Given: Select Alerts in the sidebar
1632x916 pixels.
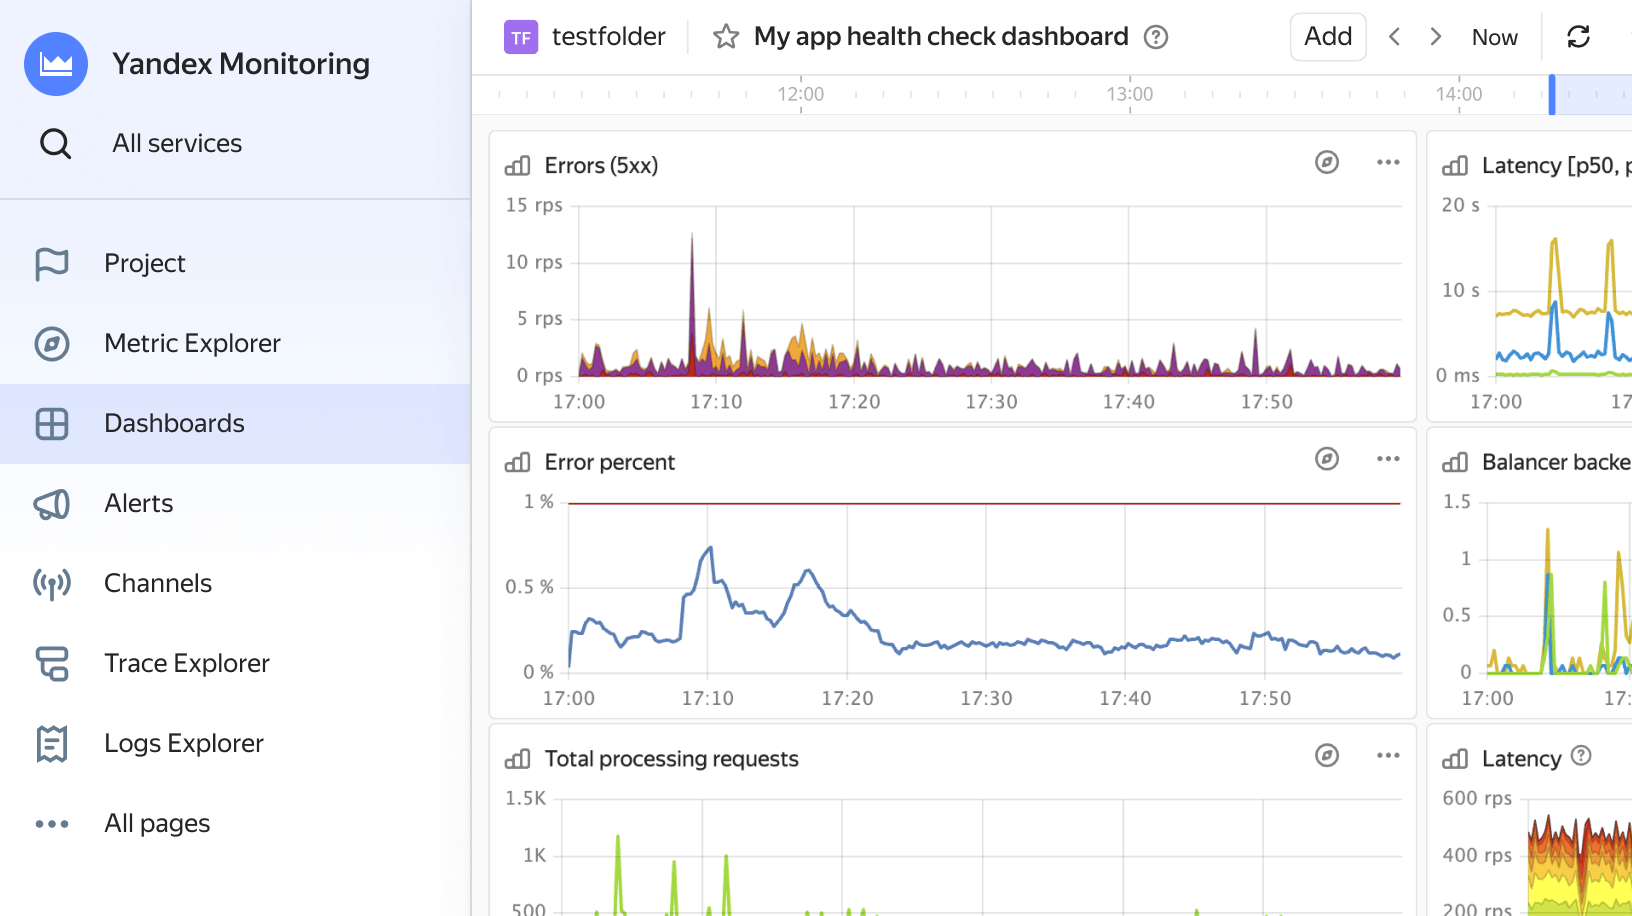Looking at the screenshot, I should pyautogui.click(x=138, y=504).
